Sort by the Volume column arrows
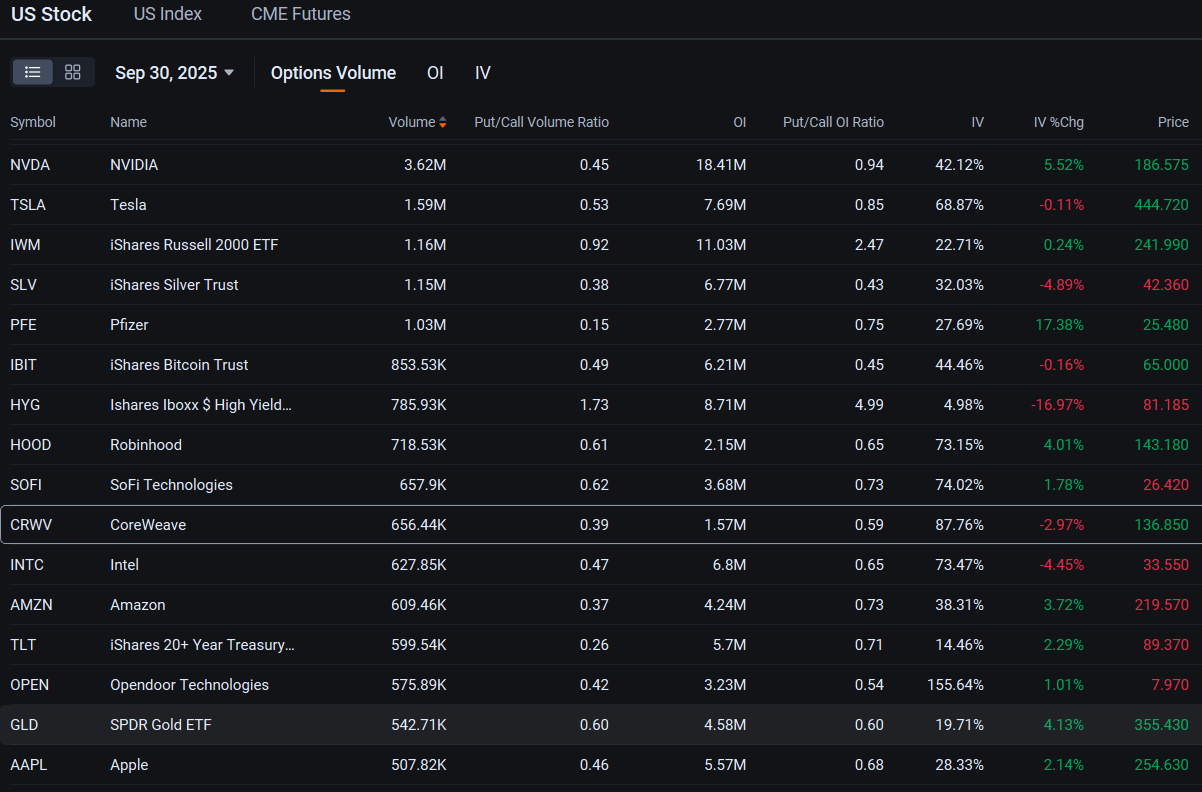1202x792 pixels. tap(442, 122)
